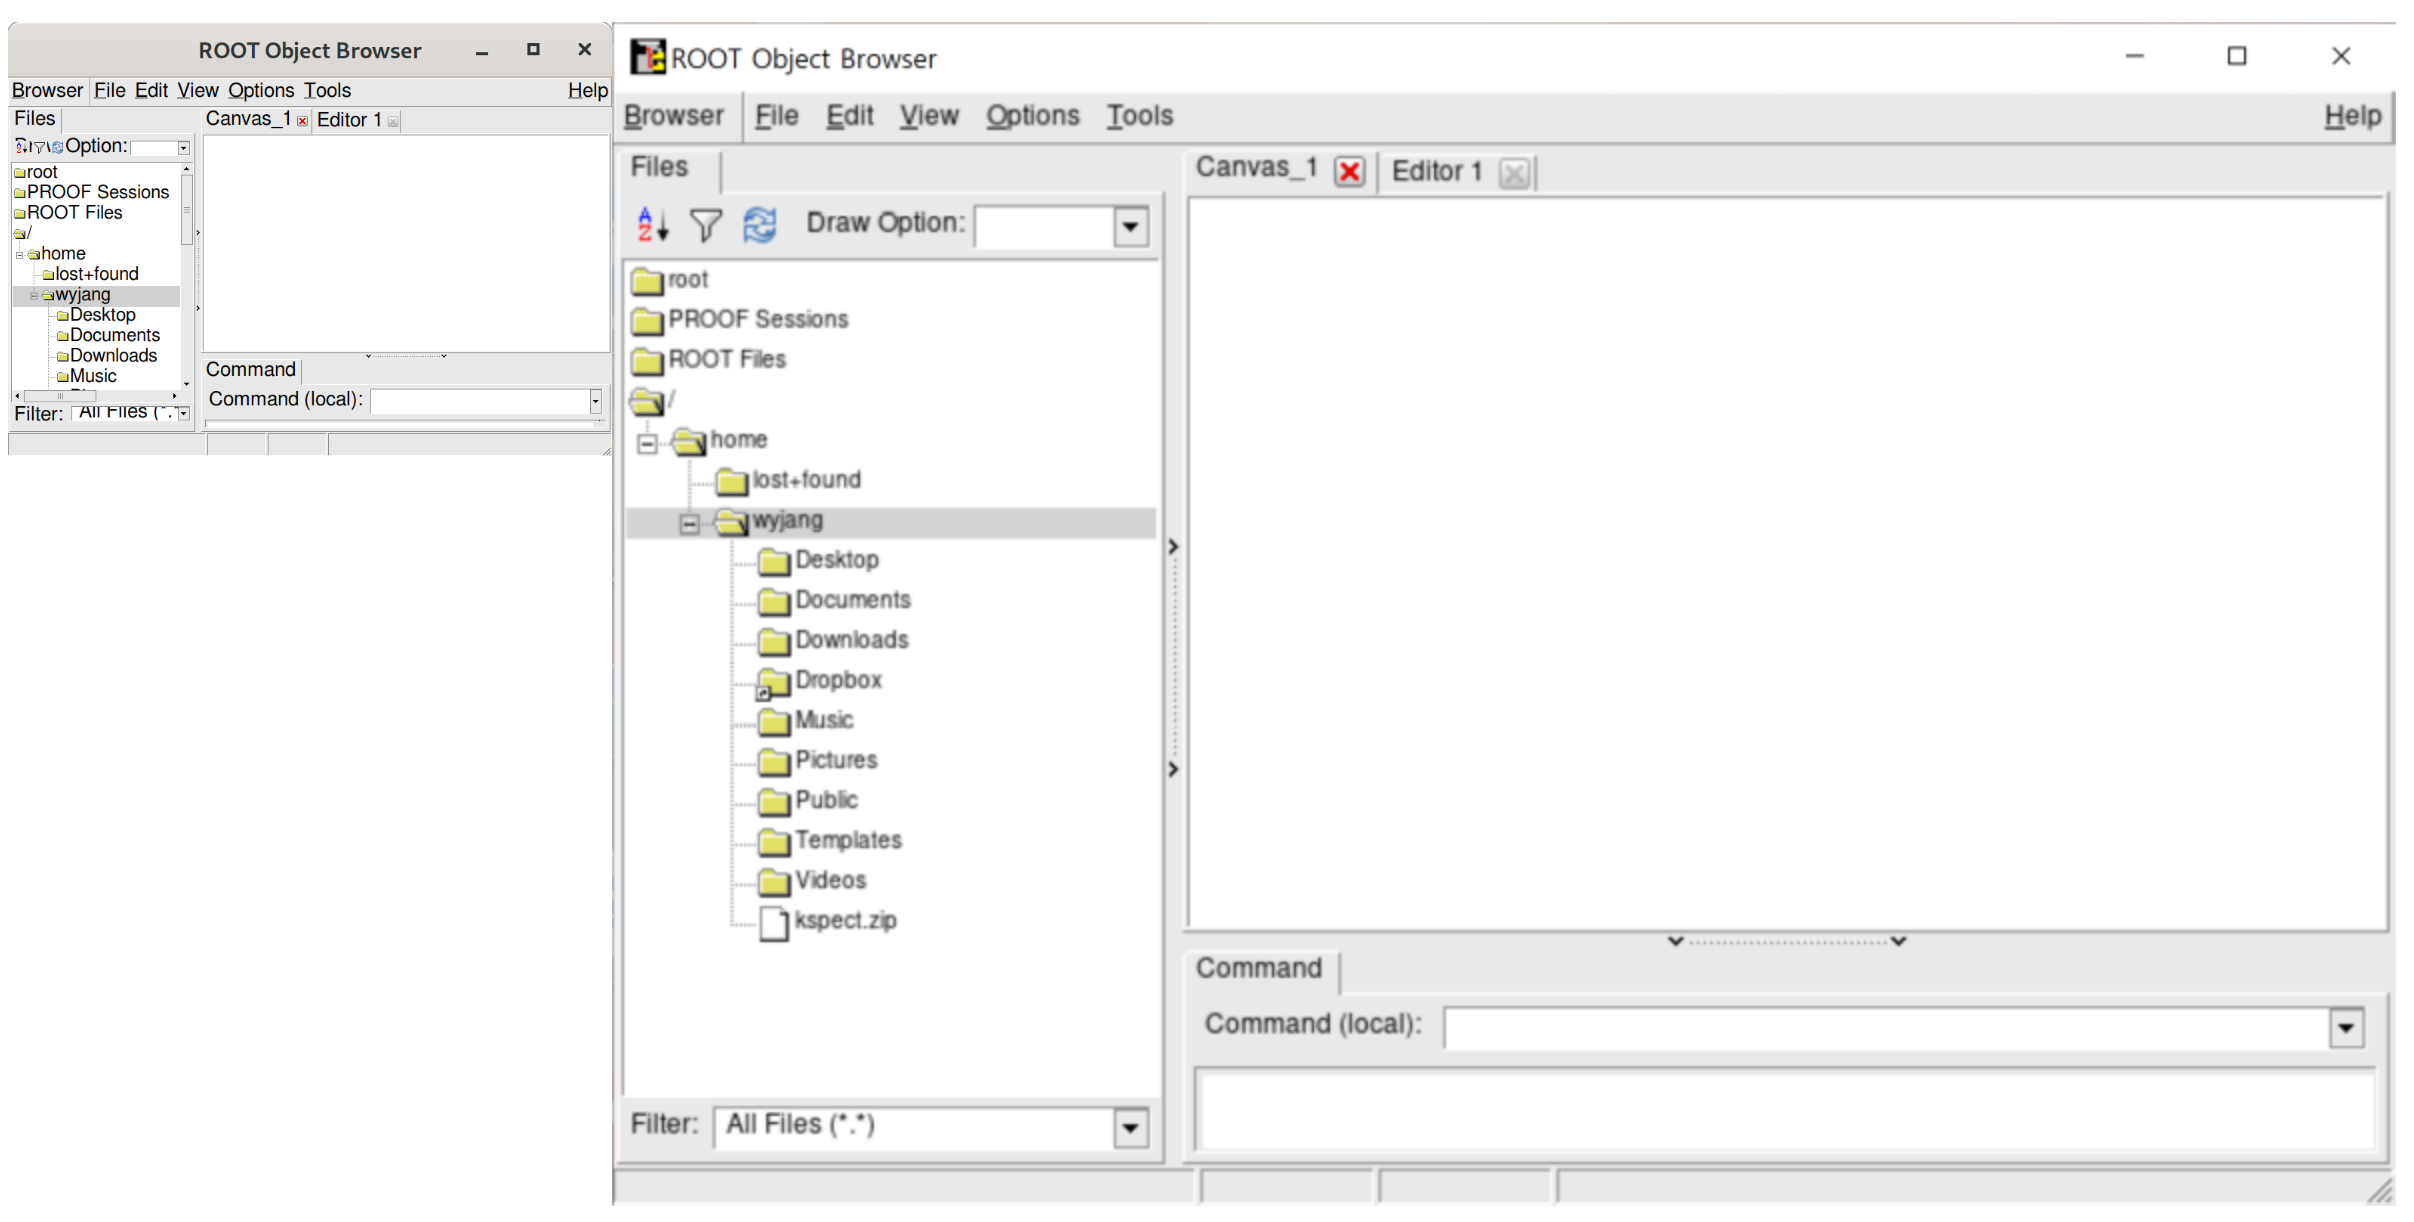Collapse the wyjang folder in large browser

[689, 522]
